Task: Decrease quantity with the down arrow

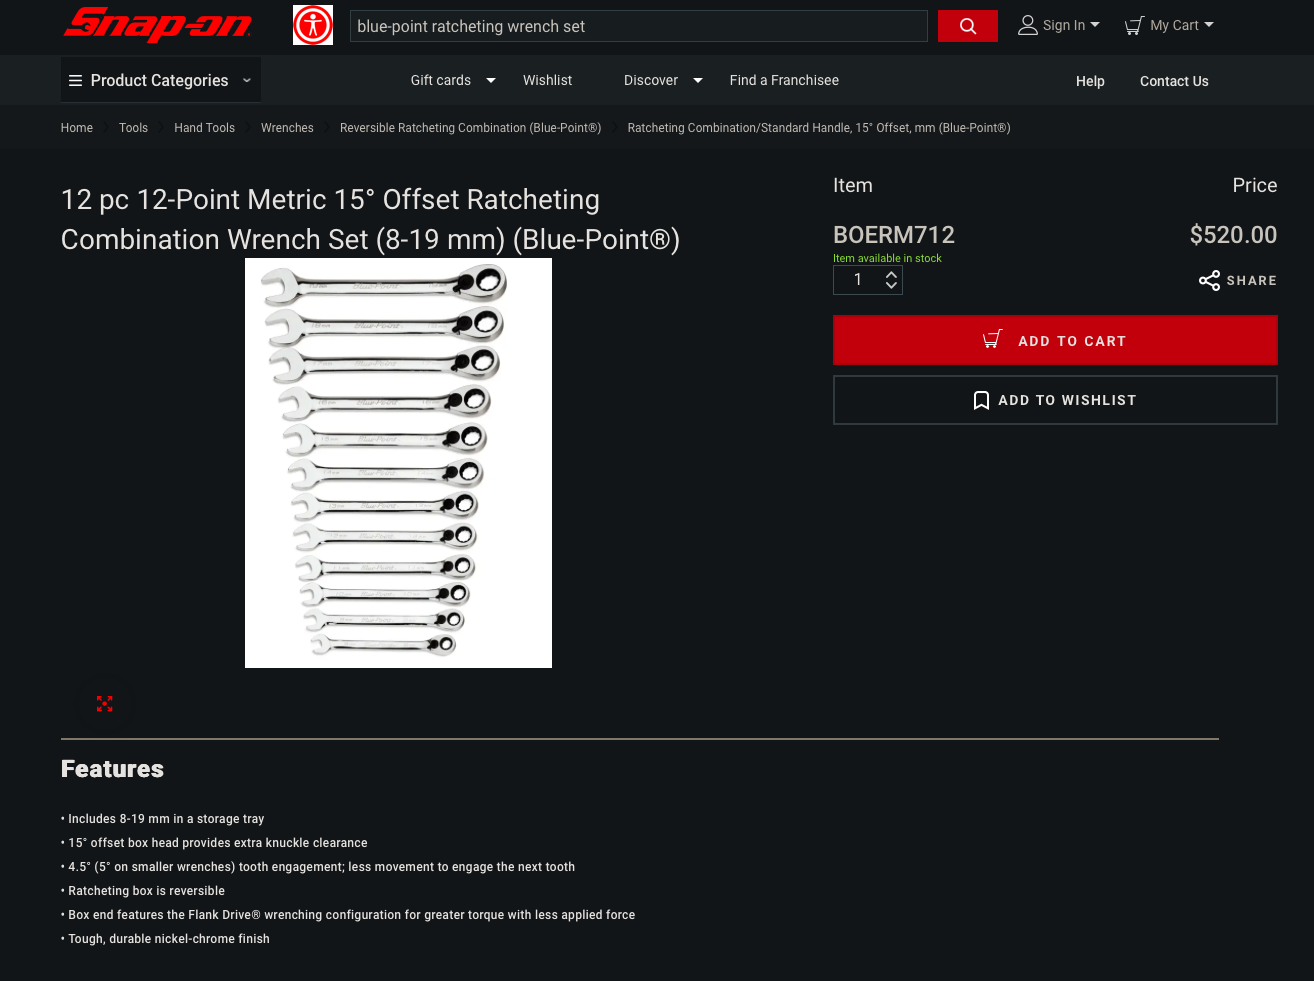Action: 891,286
